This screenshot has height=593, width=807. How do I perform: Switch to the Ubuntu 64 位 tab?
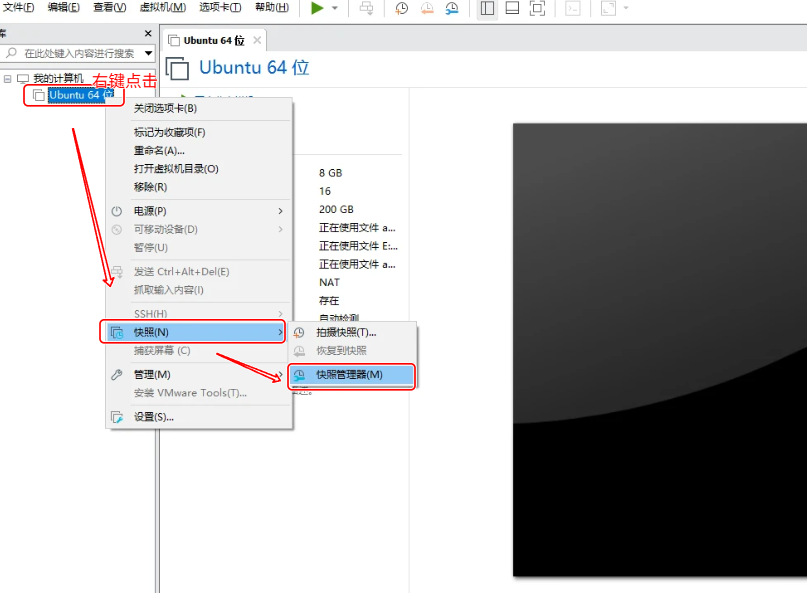click(x=214, y=40)
